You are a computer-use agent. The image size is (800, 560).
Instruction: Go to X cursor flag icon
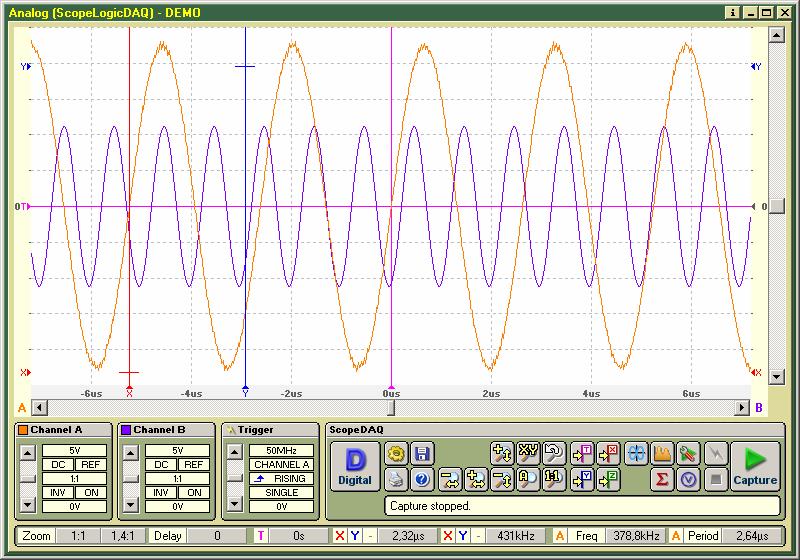point(608,453)
